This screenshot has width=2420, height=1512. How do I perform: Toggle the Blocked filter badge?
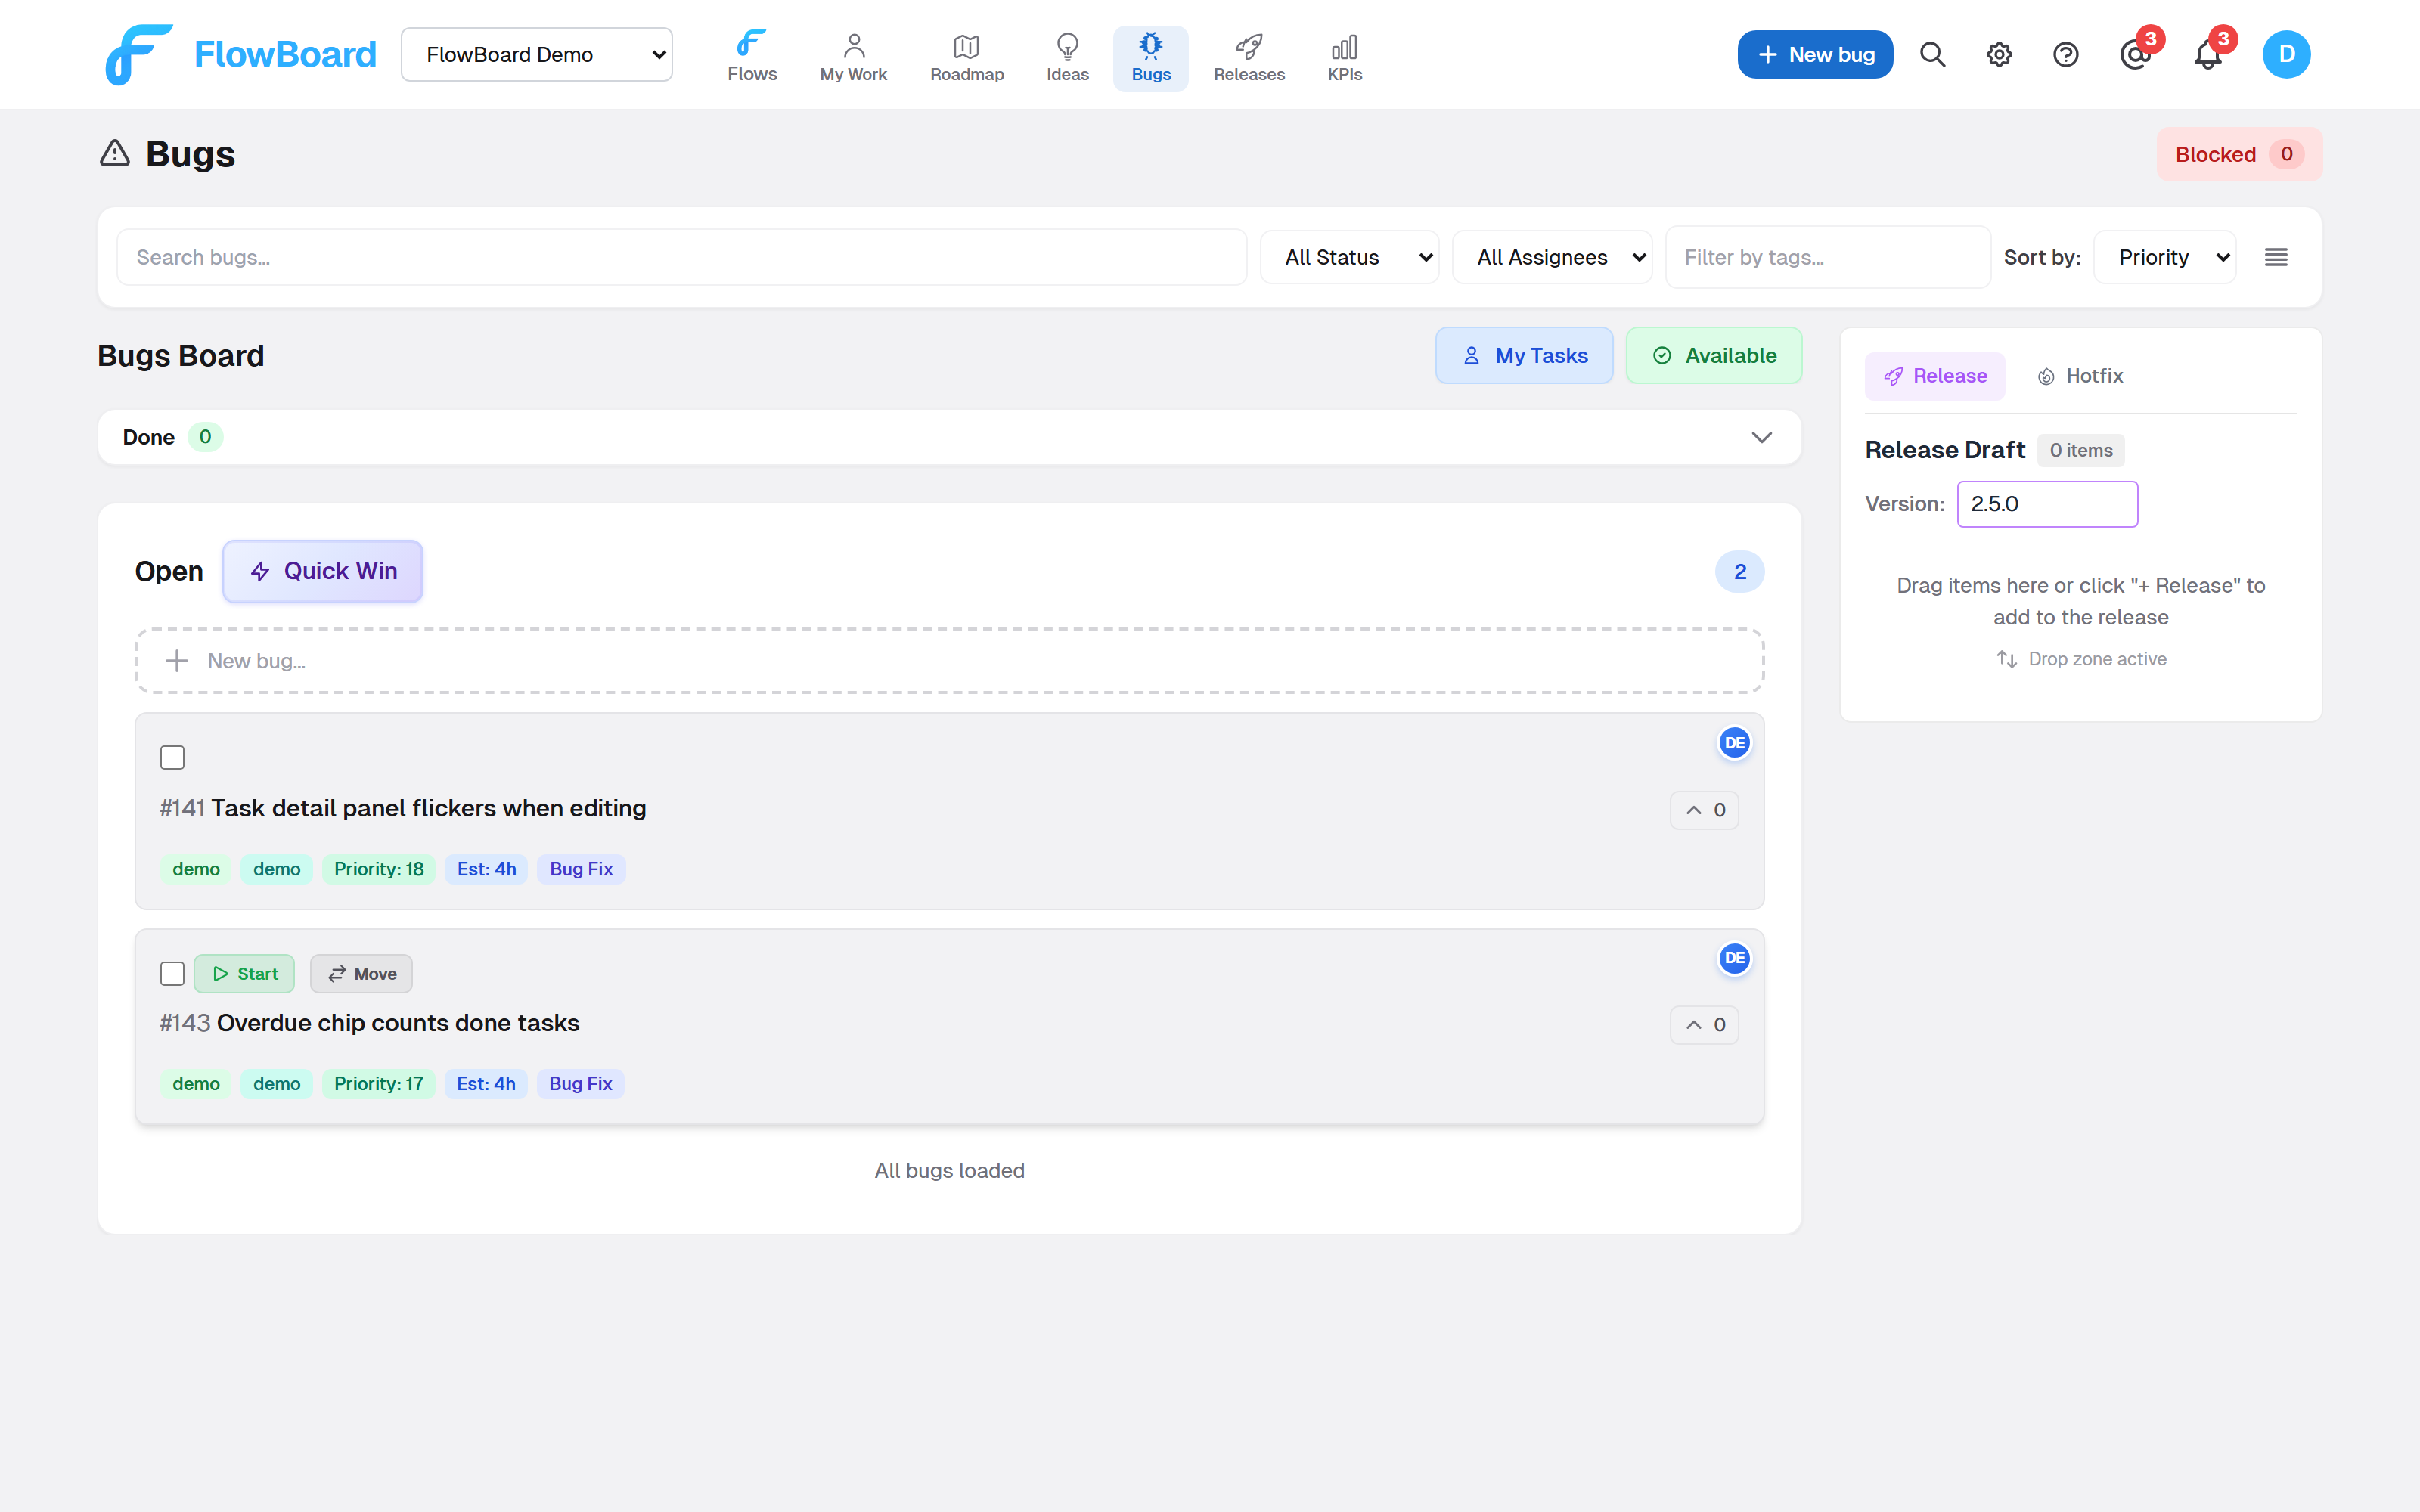point(2239,154)
